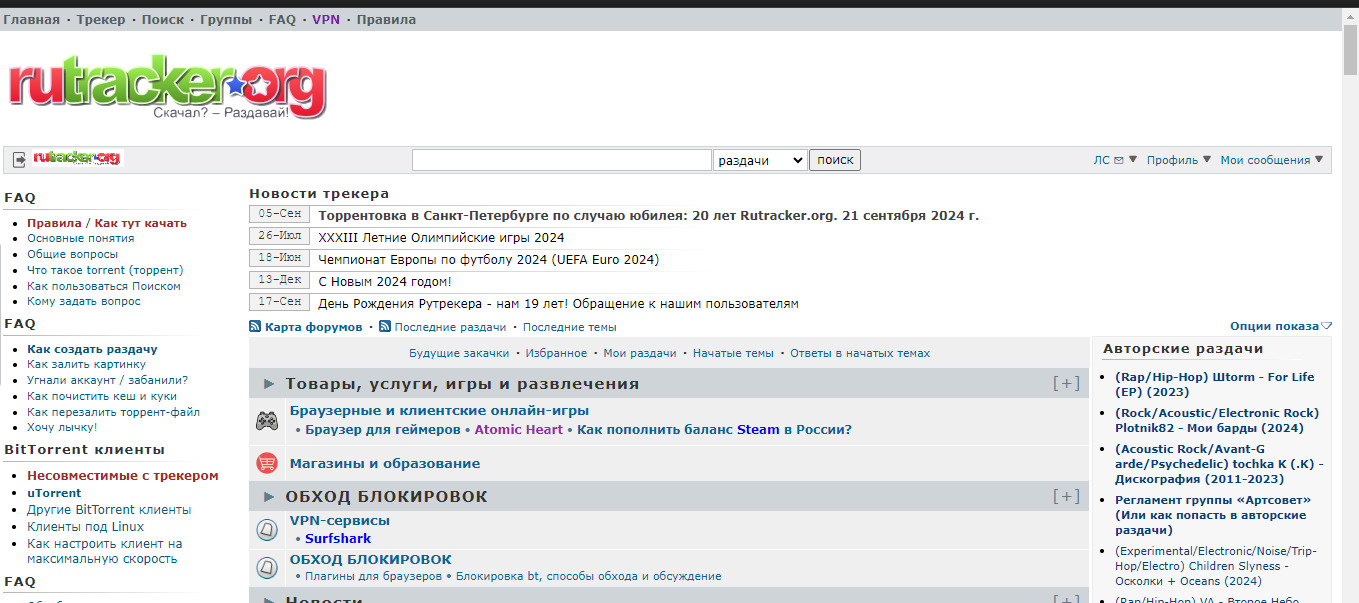
Task: Open Последние темы link
Action: pyautogui.click(x=570, y=327)
